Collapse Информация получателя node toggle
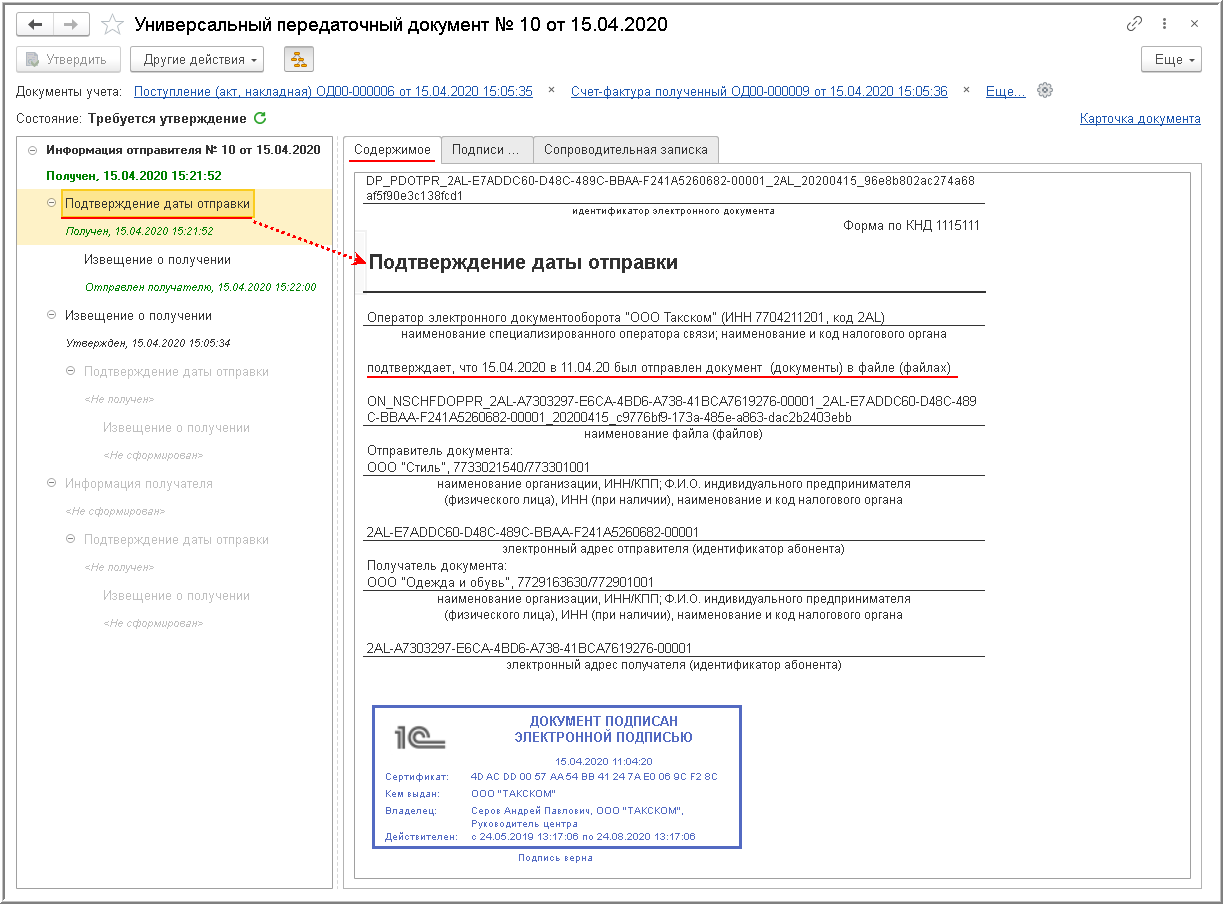This screenshot has height=904, width=1223. click(52, 483)
